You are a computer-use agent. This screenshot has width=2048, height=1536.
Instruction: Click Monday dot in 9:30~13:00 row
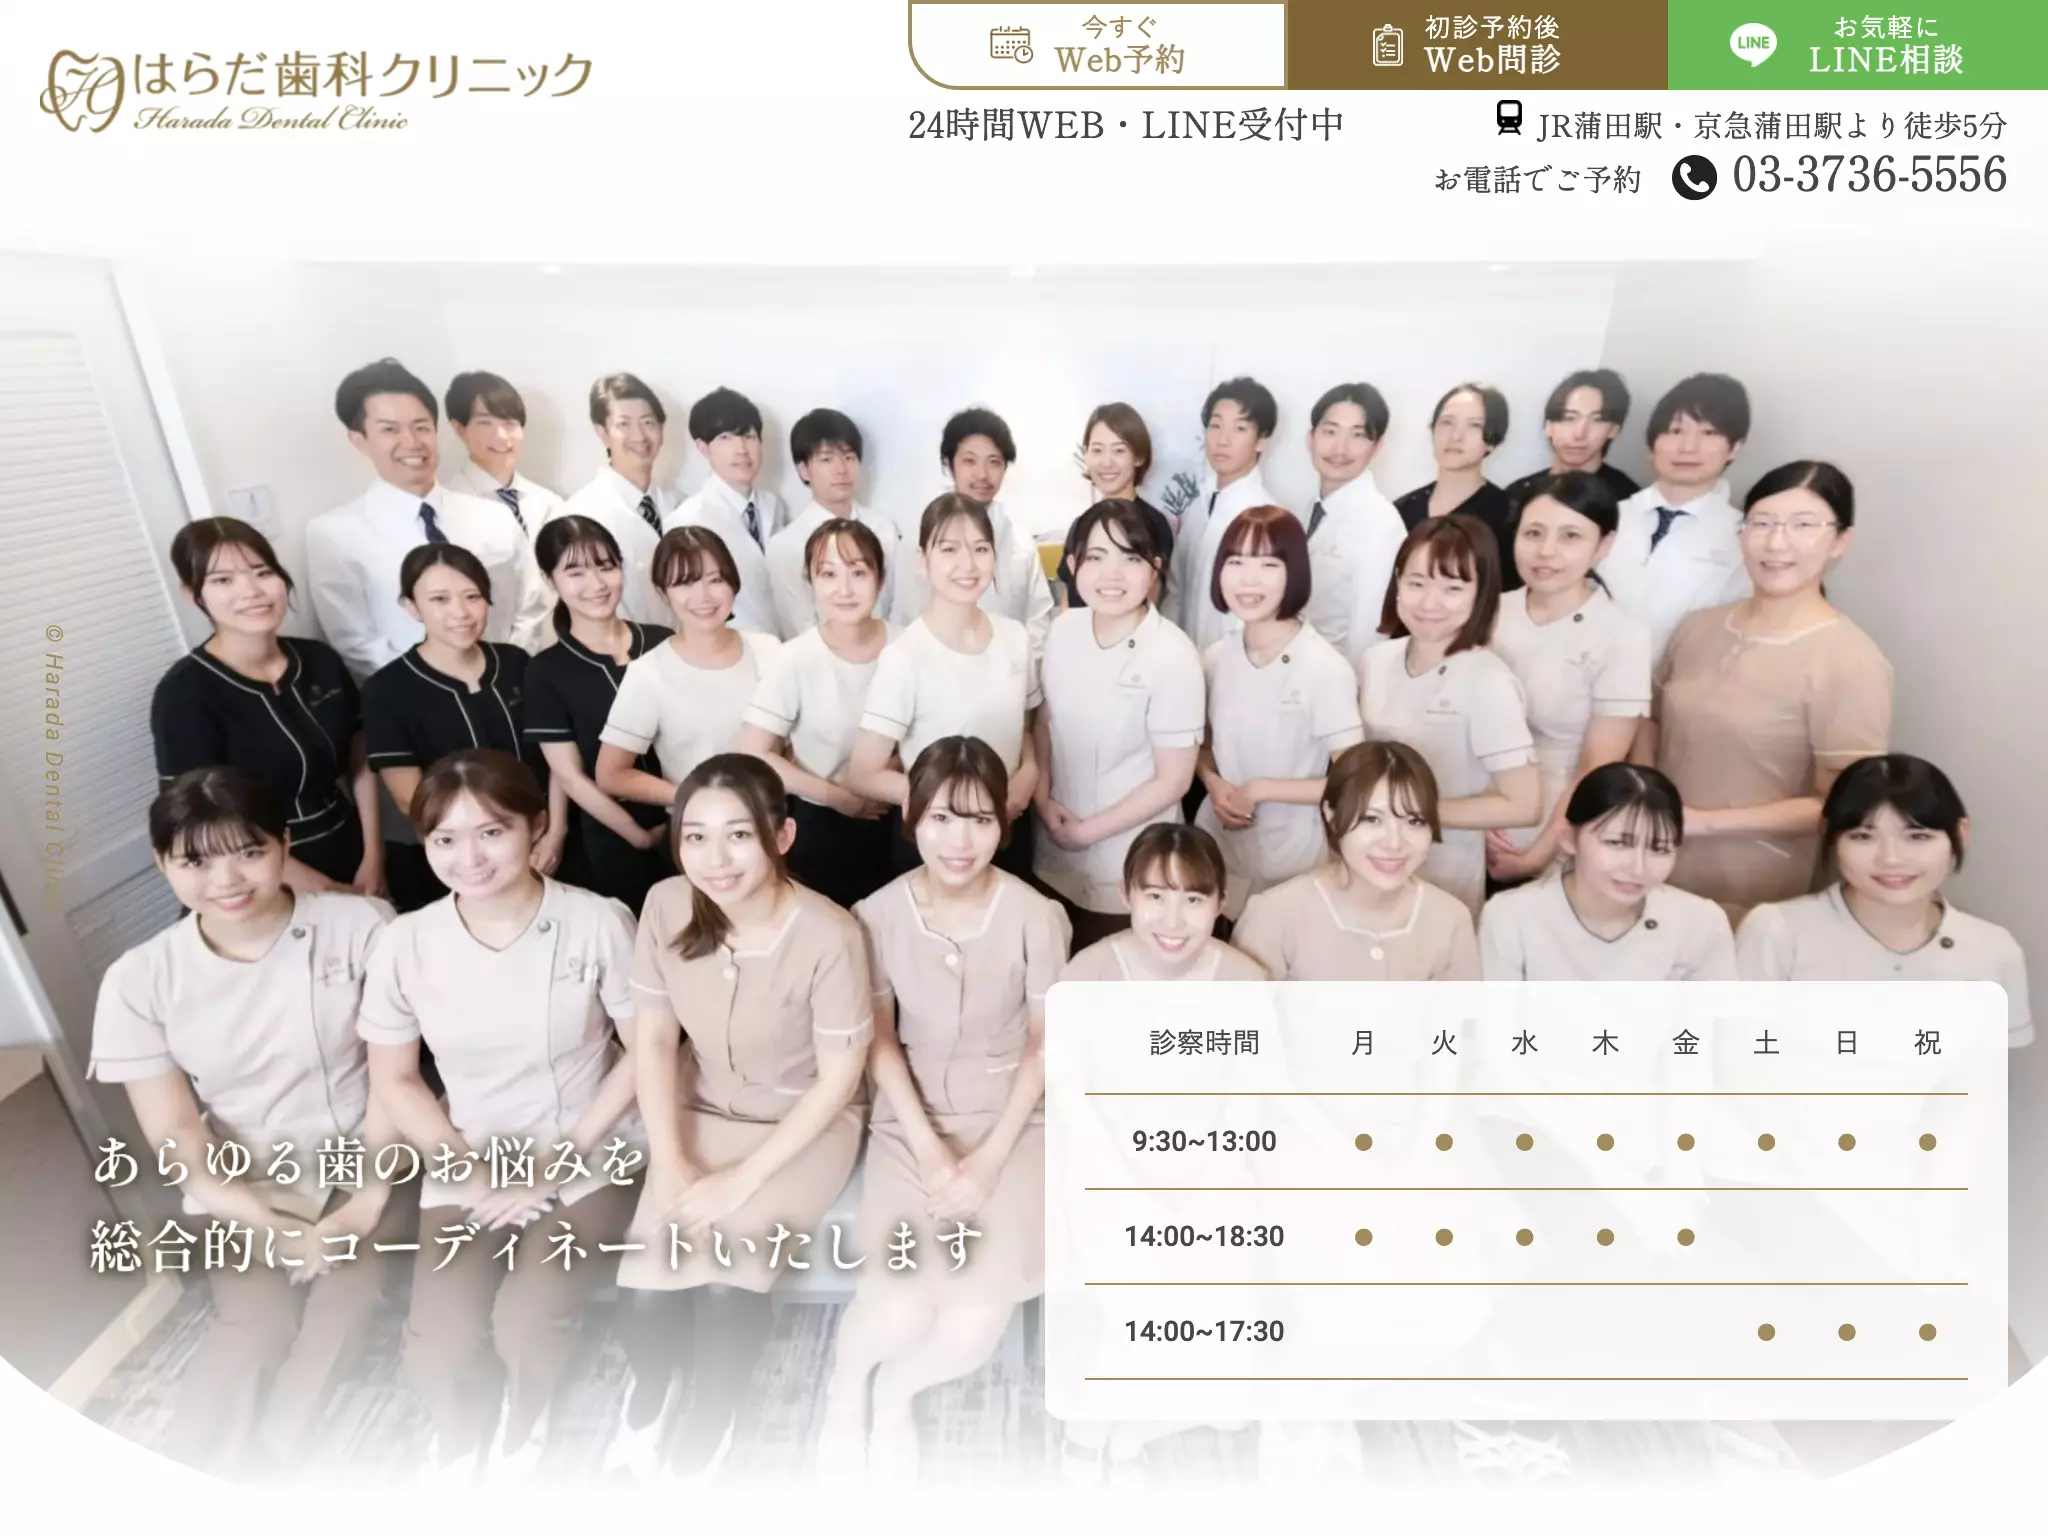pos(1363,1142)
